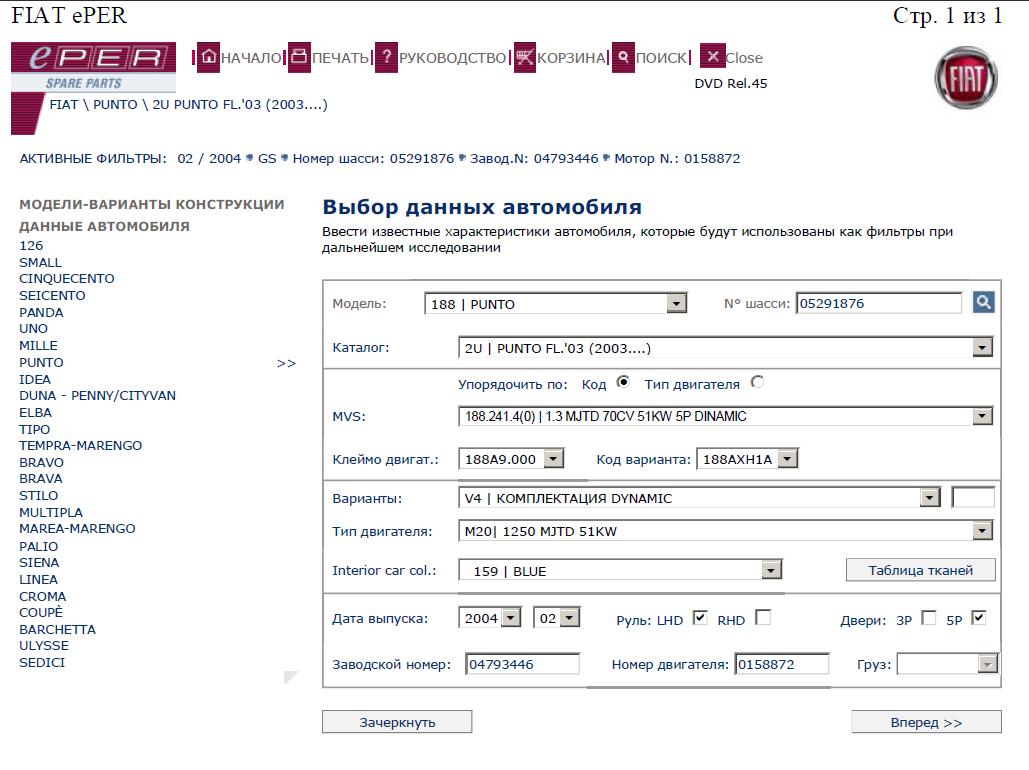The width and height of the screenshot is (1029, 770).
Task: Click the shopping cart icon for КОРЗИНА
Action: 525,57
